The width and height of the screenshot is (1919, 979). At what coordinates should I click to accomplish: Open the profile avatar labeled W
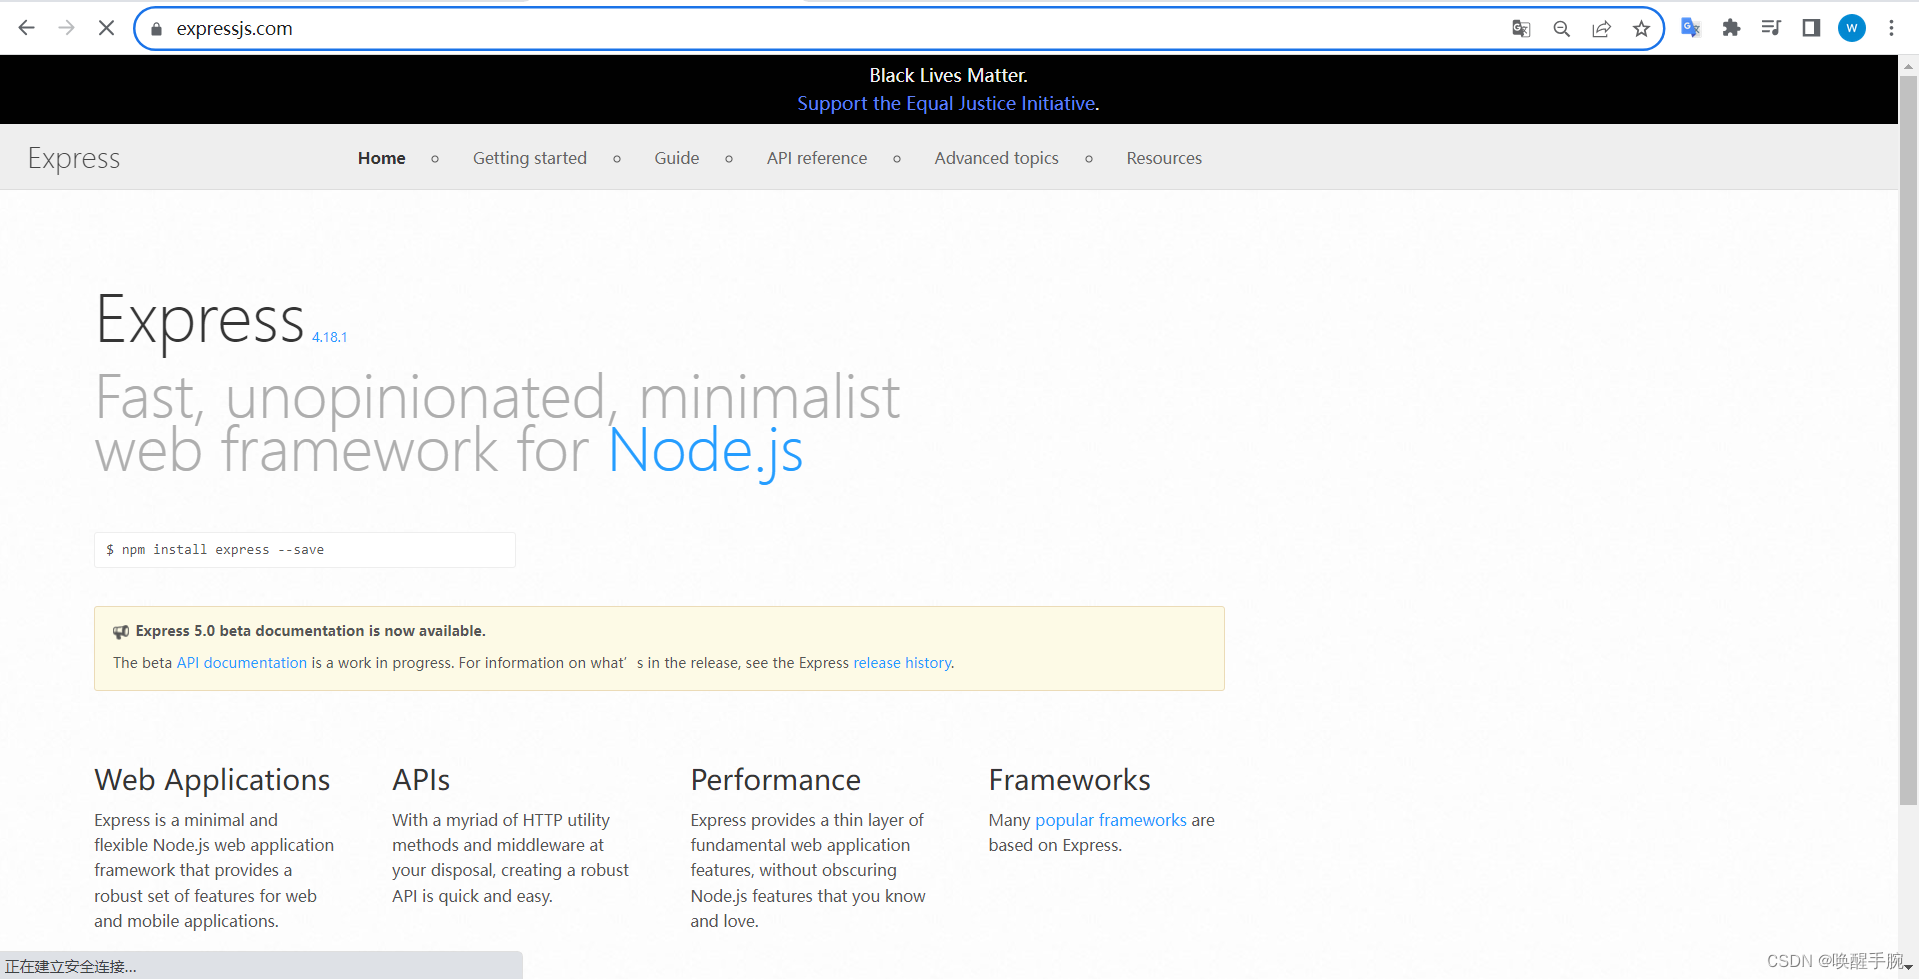[x=1852, y=28]
